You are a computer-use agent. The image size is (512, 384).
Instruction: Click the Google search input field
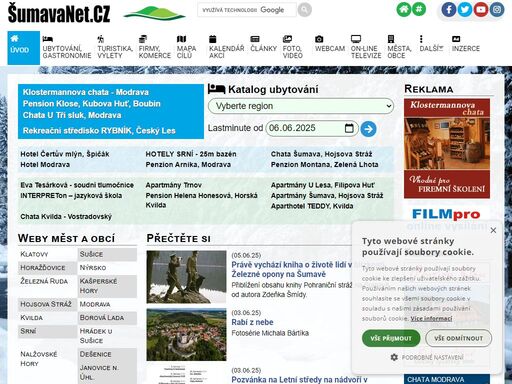(x=247, y=10)
